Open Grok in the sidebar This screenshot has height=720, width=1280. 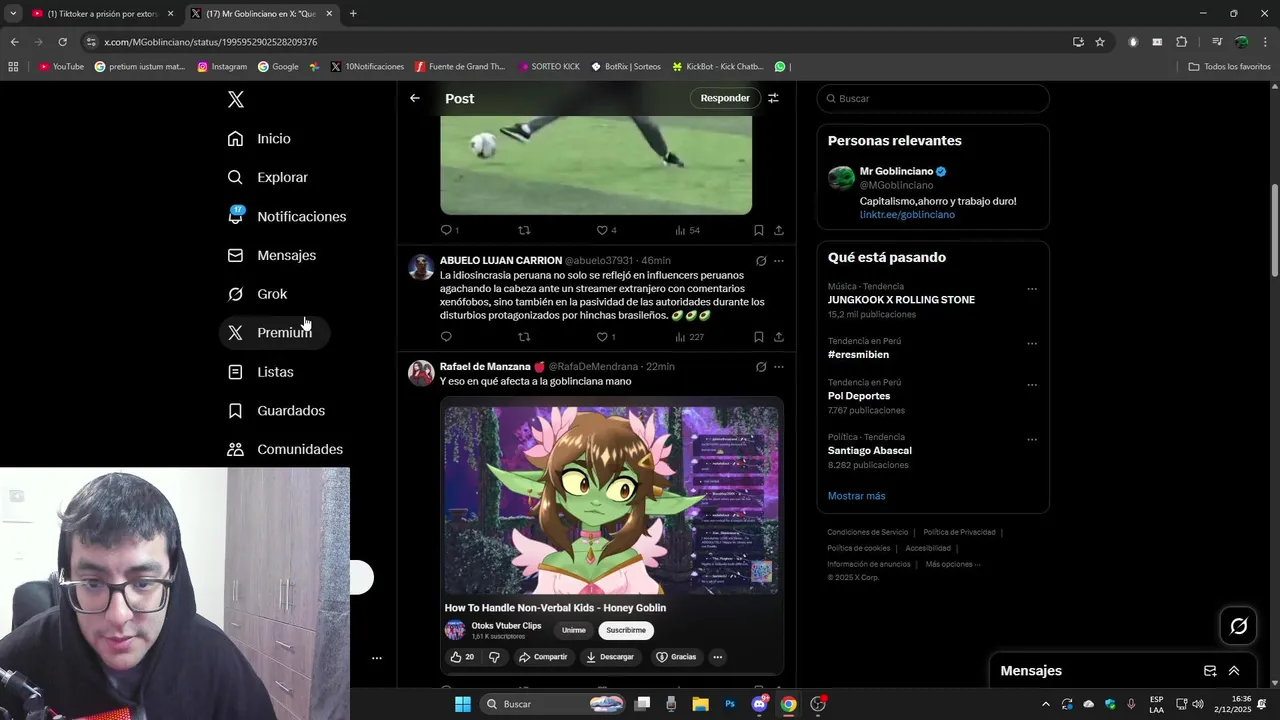257,294
